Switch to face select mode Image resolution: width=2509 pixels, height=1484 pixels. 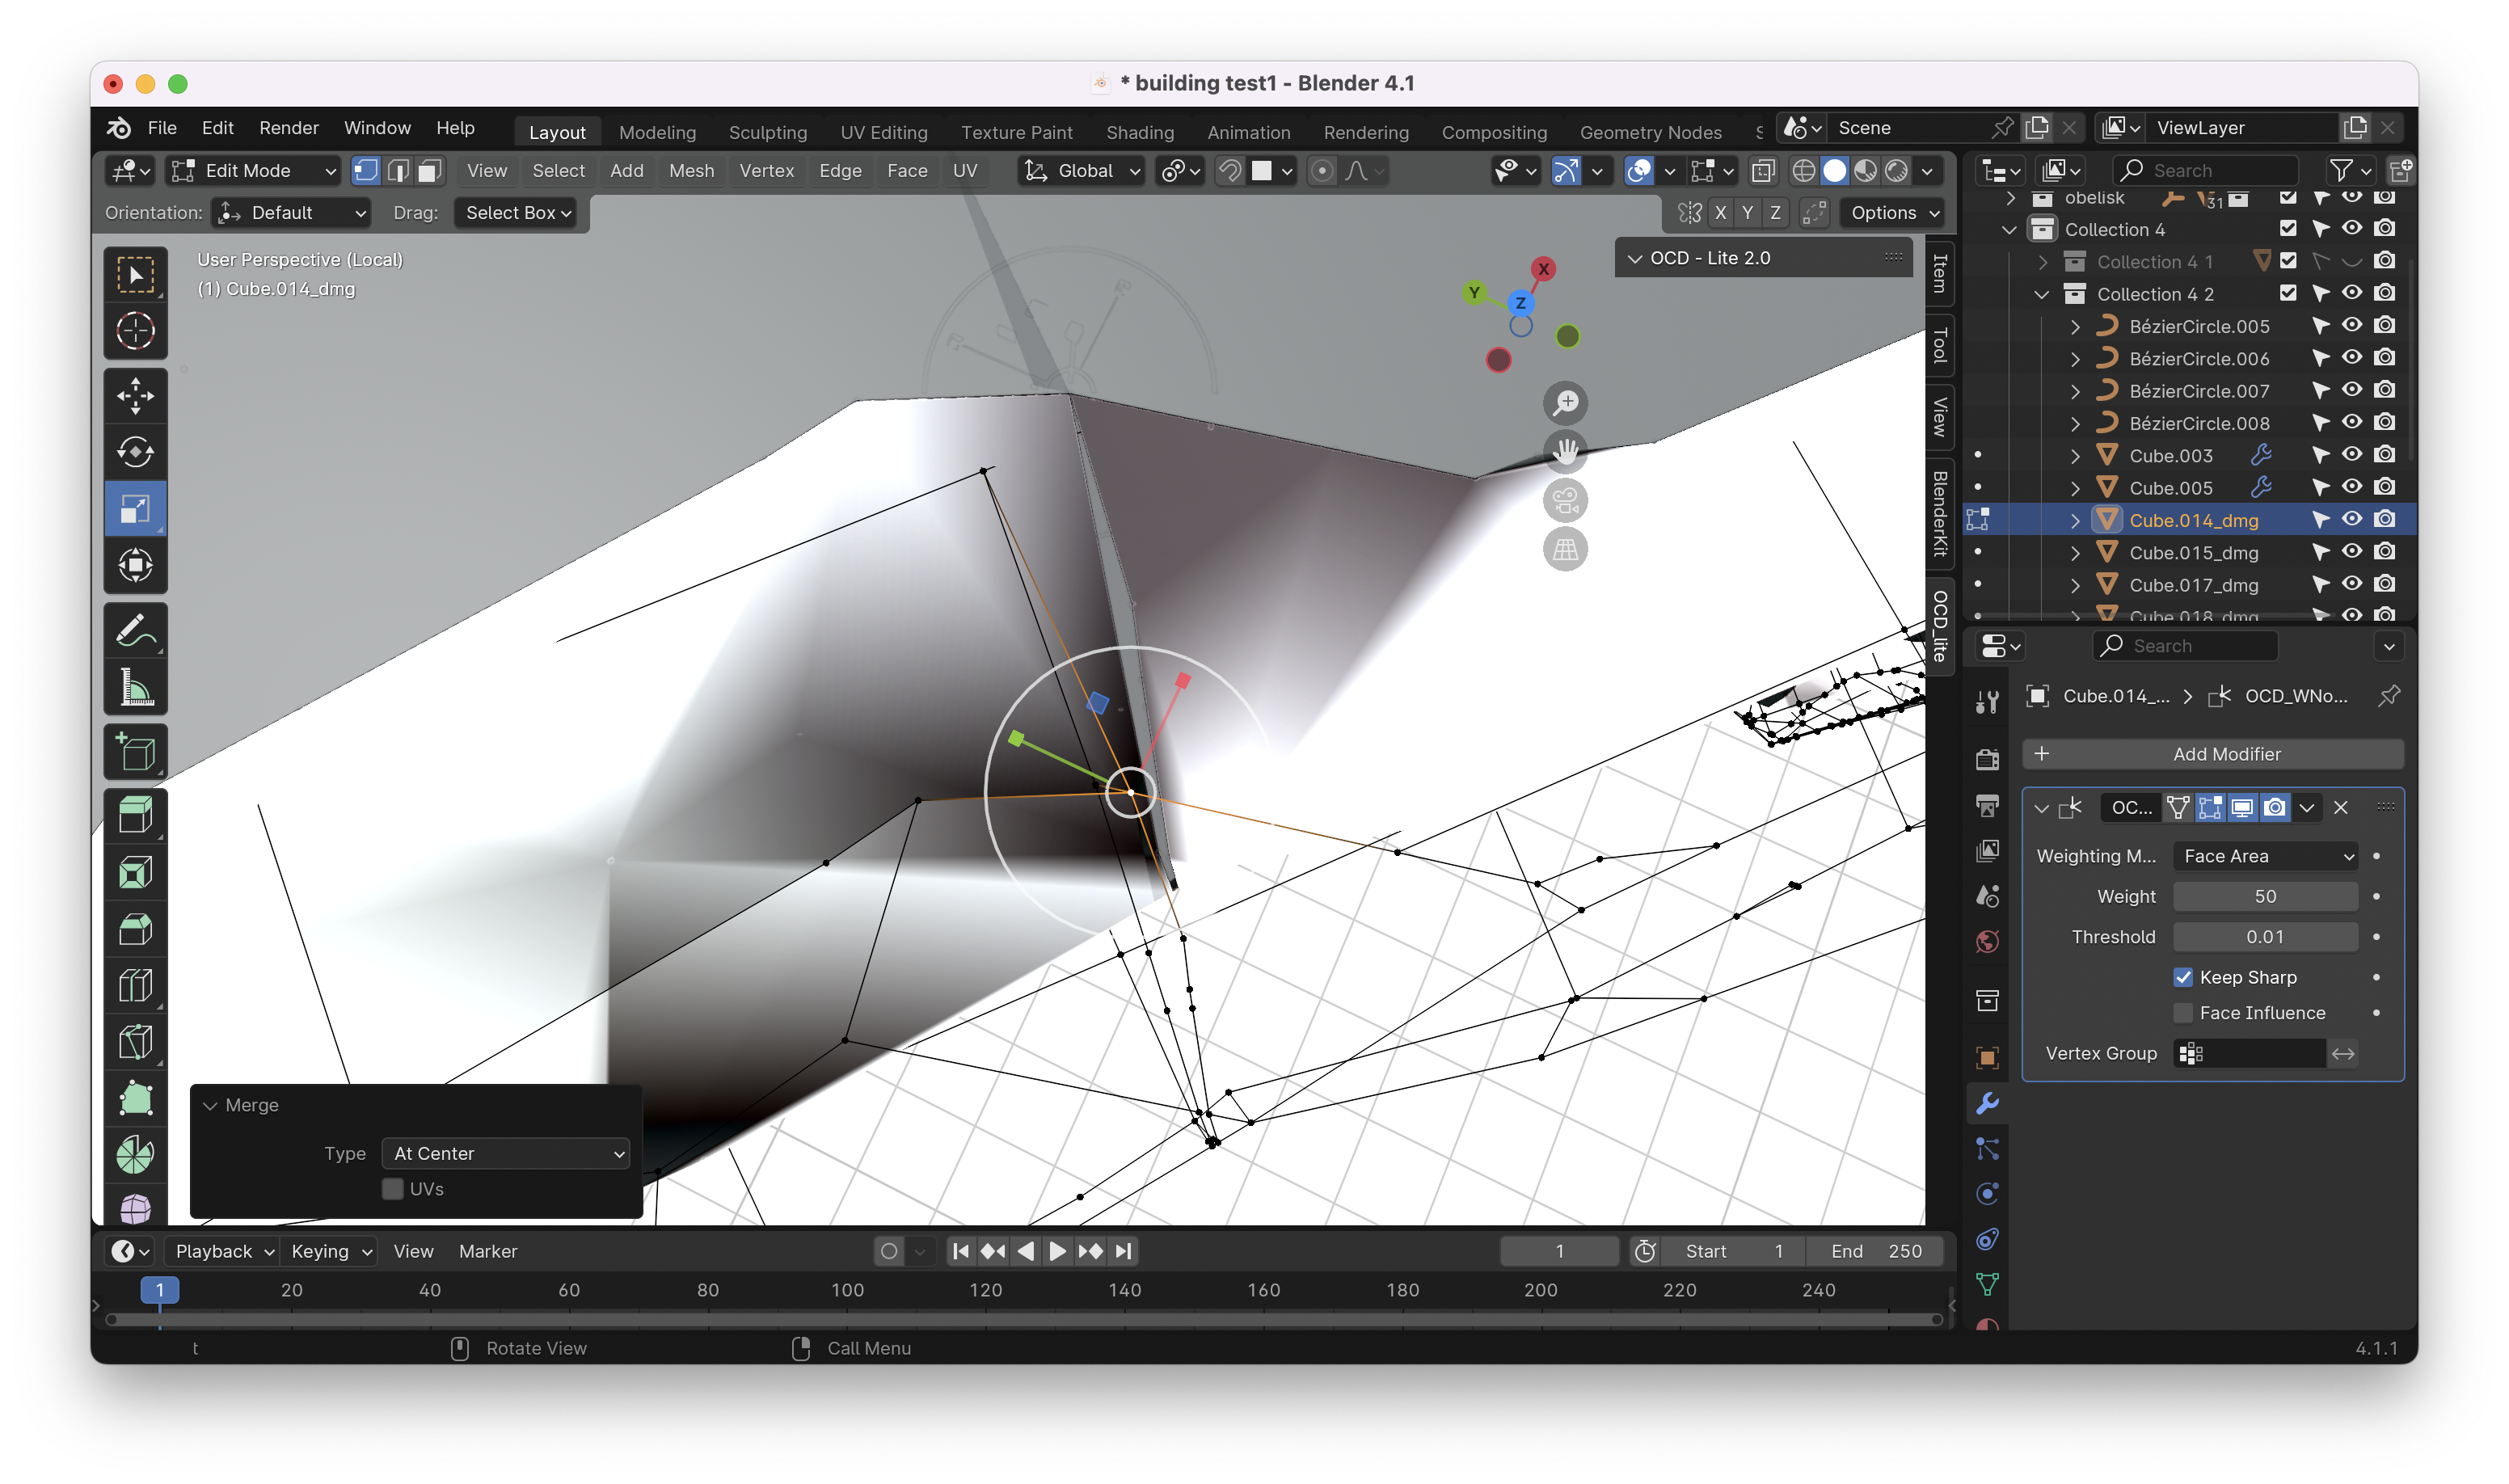click(x=430, y=171)
